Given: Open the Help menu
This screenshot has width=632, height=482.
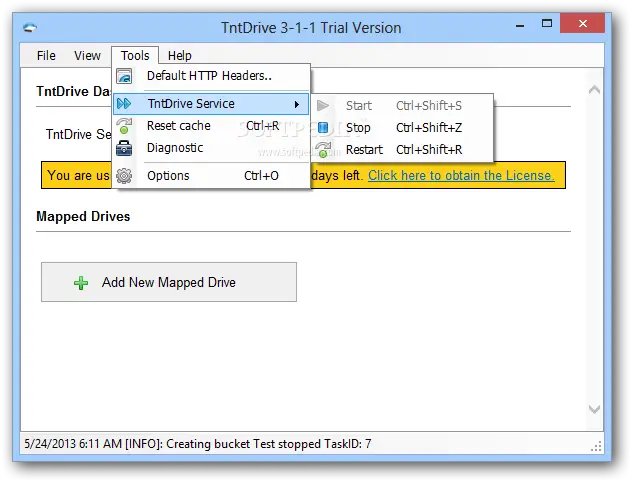Looking at the screenshot, I should [180, 56].
